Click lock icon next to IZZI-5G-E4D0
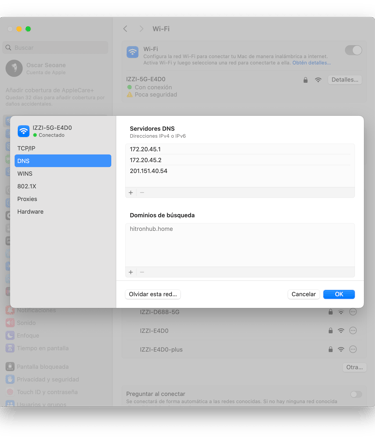Image resolution: width=375 pixels, height=440 pixels. tap(305, 80)
